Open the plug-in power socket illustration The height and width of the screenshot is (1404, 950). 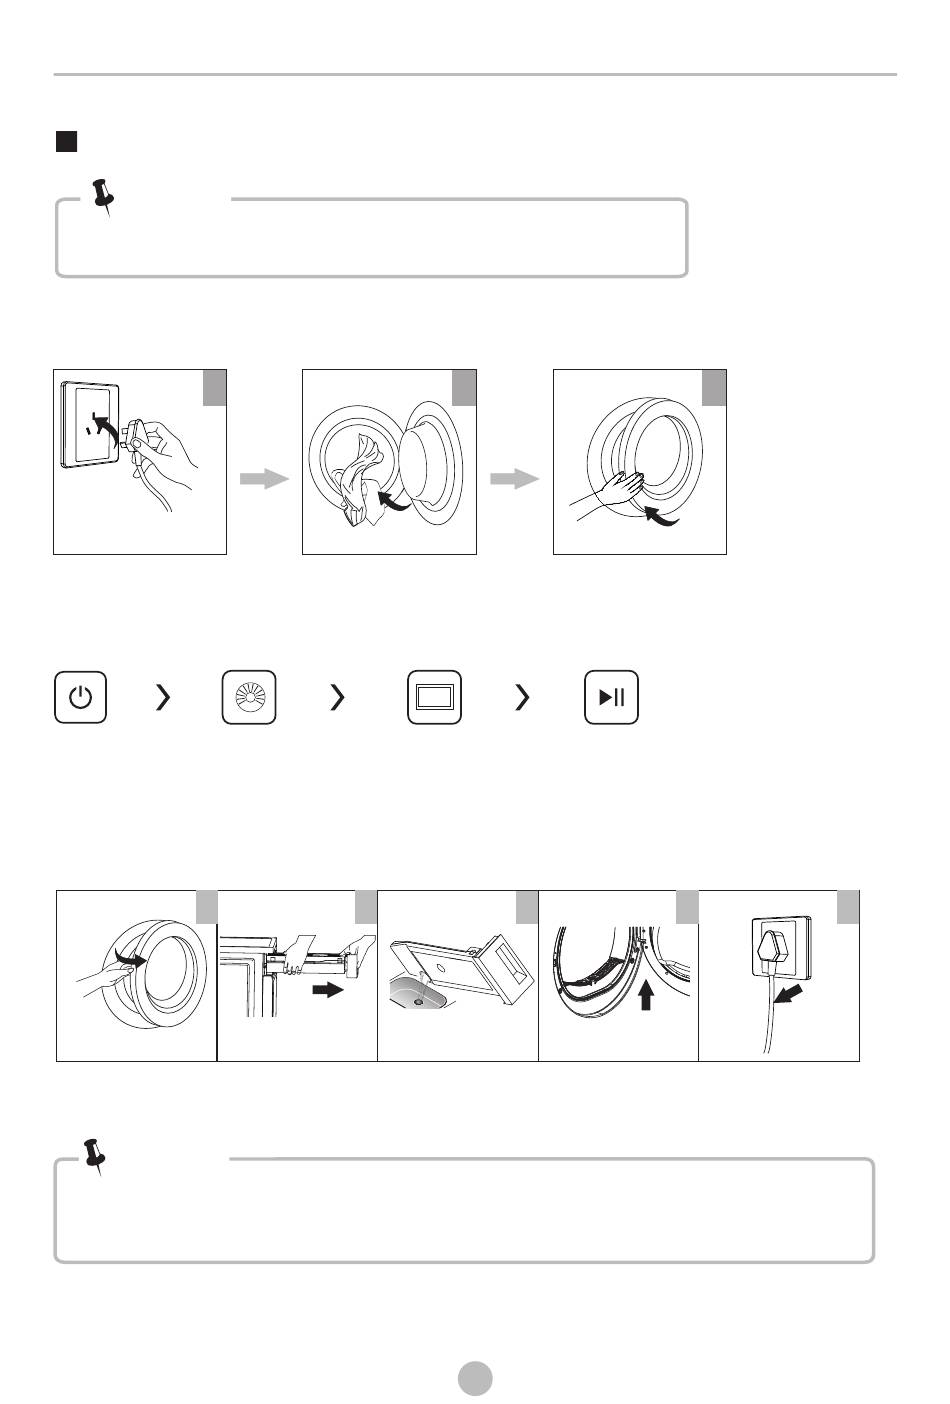click(140, 462)
